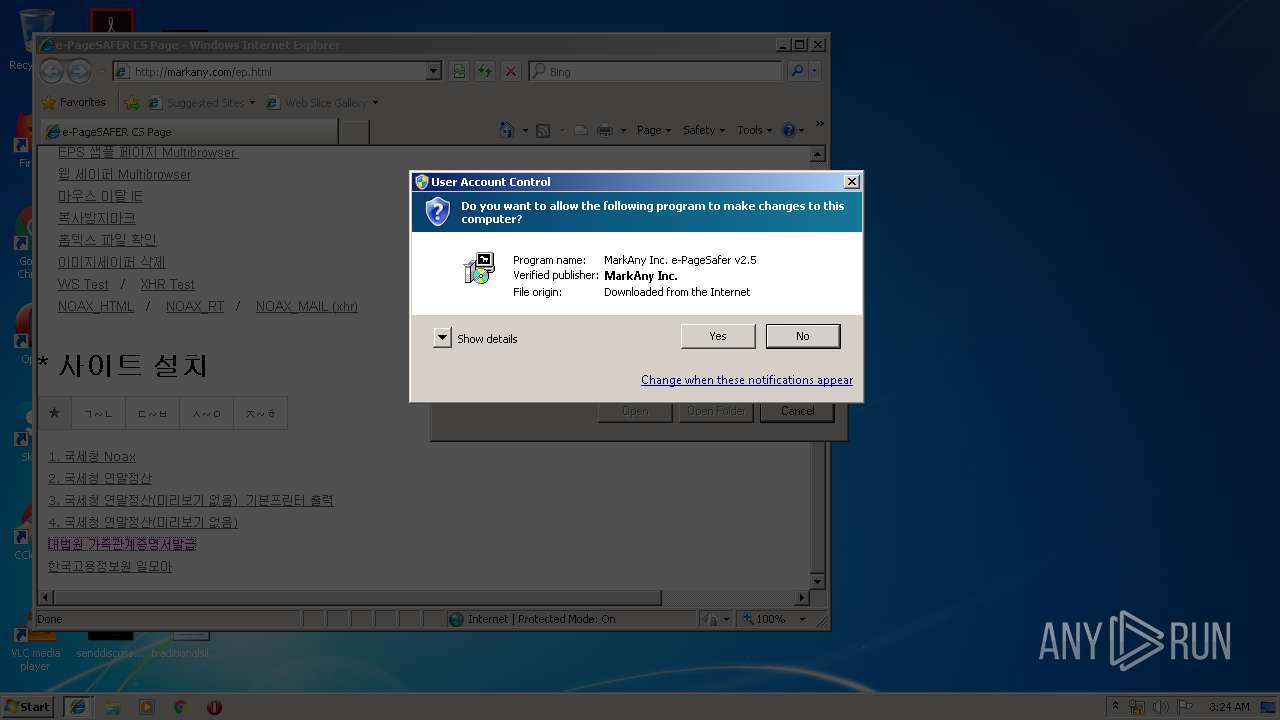Screen dimensions: 1280x720
Task: Open the XHR Test link
Action: pos(167,284)
